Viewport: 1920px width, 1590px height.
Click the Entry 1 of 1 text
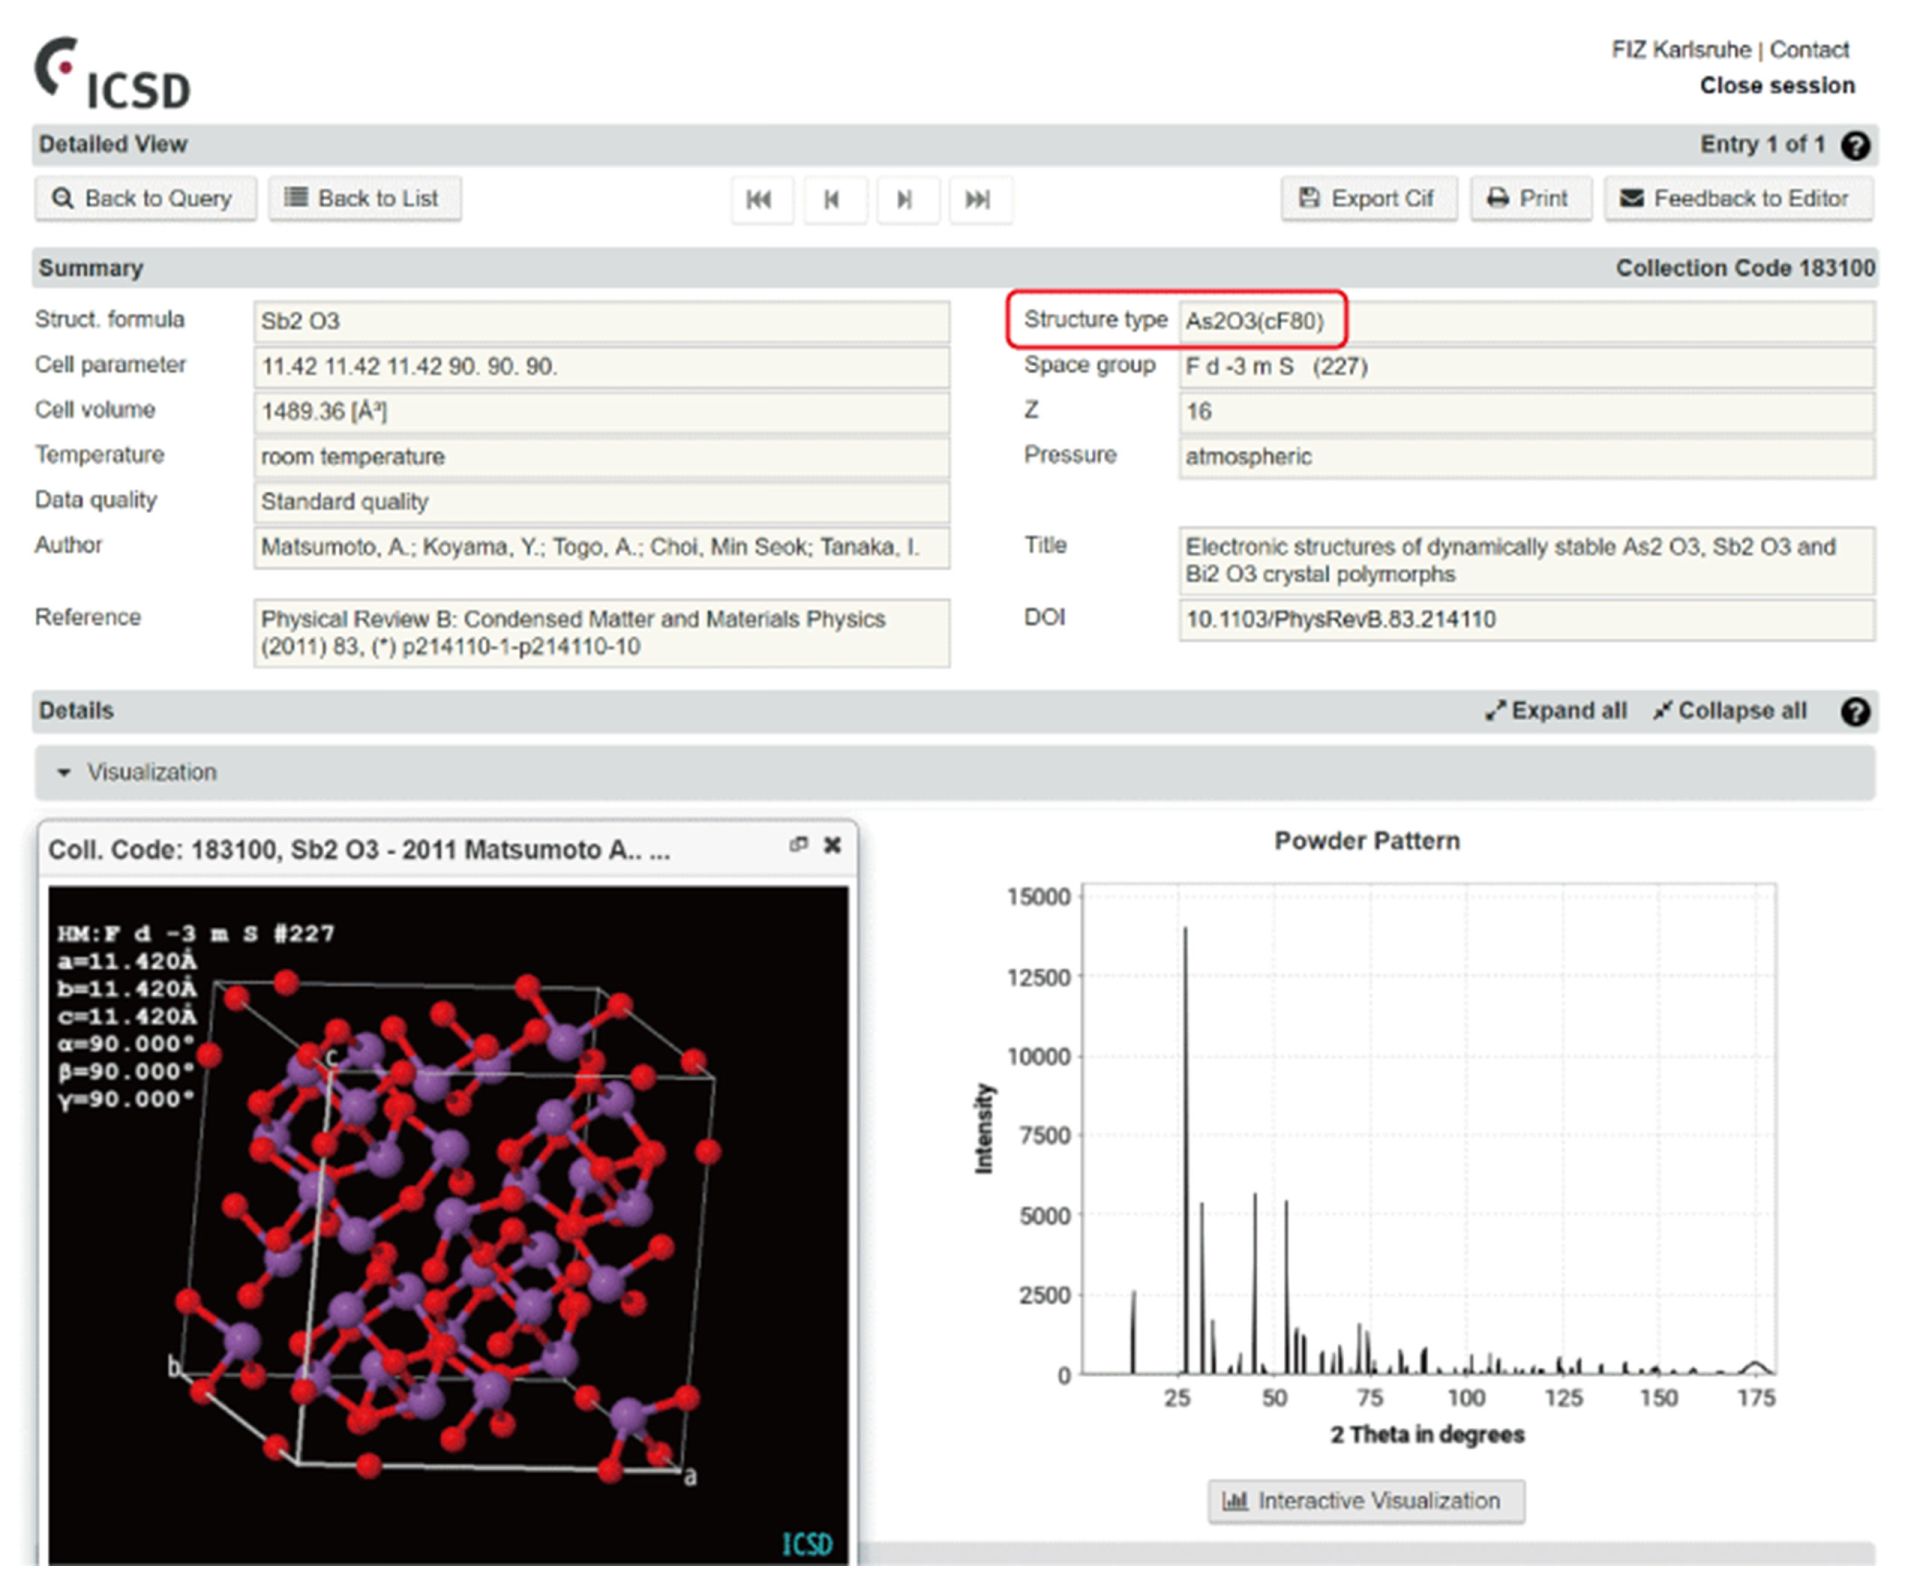1762,144
